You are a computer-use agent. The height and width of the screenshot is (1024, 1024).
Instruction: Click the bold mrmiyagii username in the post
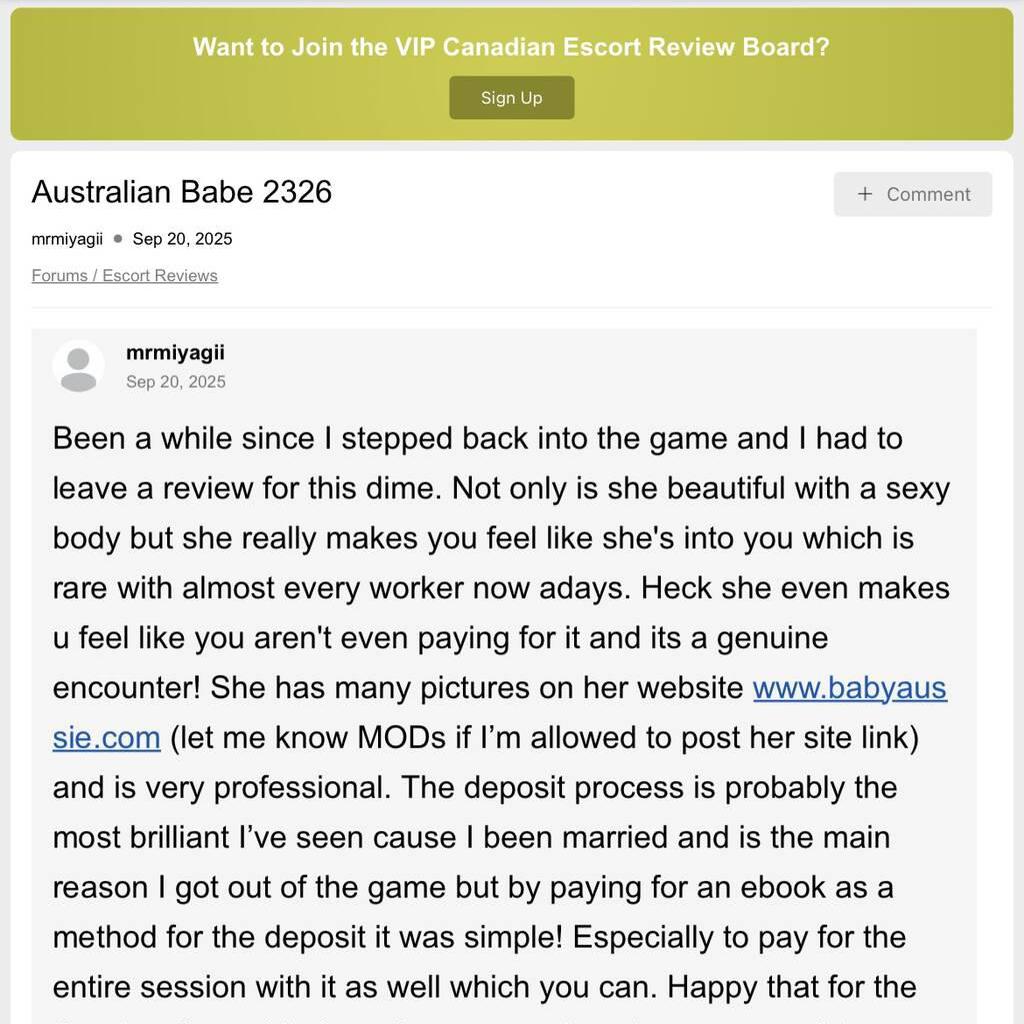click(x=175, y=353)
